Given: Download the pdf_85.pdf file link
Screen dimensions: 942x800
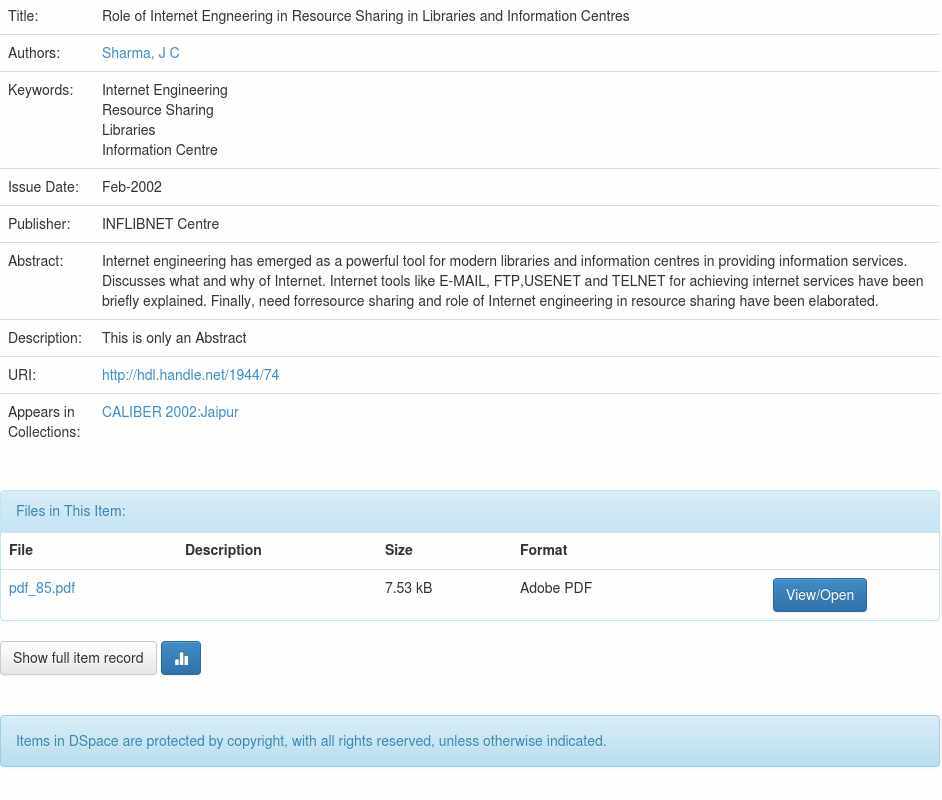Looking at the screenshot, I should click(42, 588).
